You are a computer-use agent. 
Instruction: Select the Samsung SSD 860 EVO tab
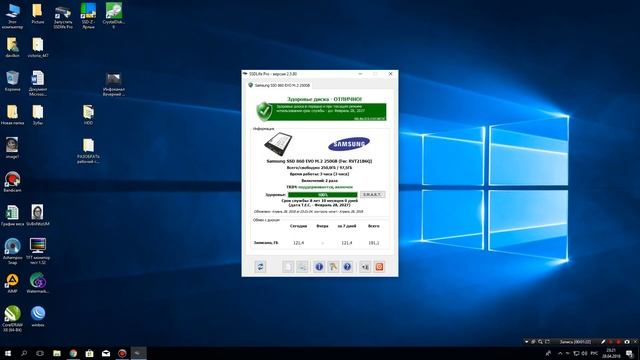point(280,85)
